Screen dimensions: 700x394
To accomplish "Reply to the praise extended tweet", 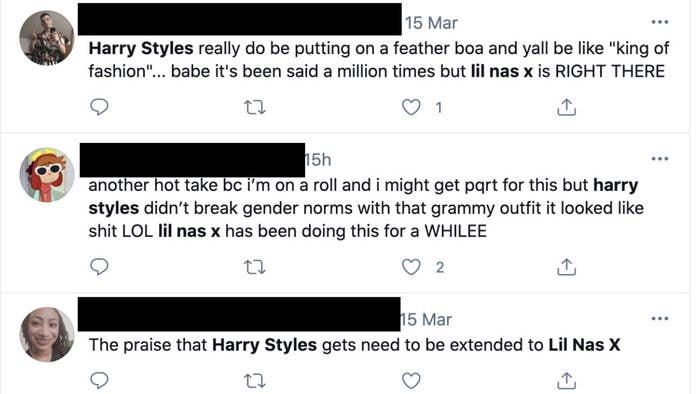I will pyautogui.click(x=99, y=381).
